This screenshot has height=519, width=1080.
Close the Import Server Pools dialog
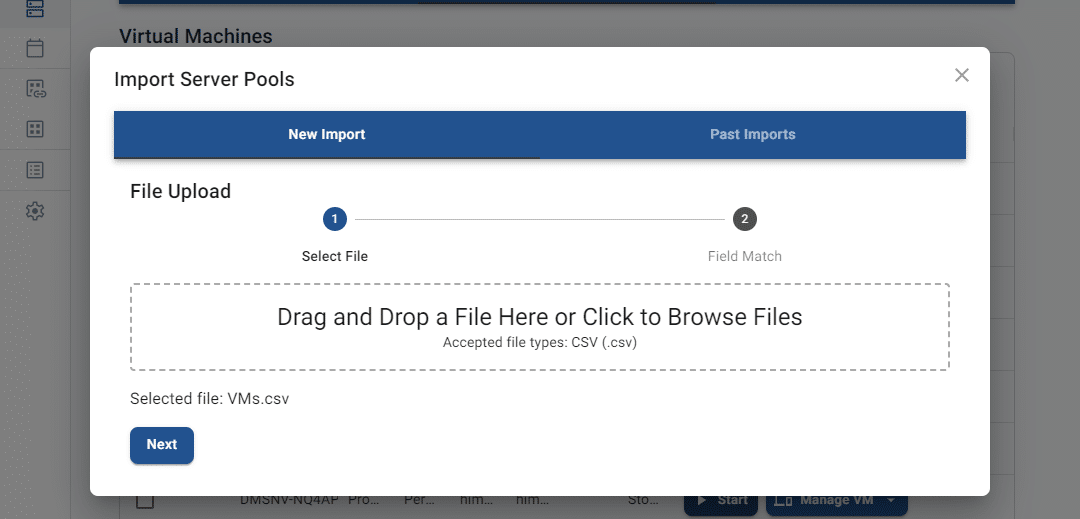coord(961,75)
